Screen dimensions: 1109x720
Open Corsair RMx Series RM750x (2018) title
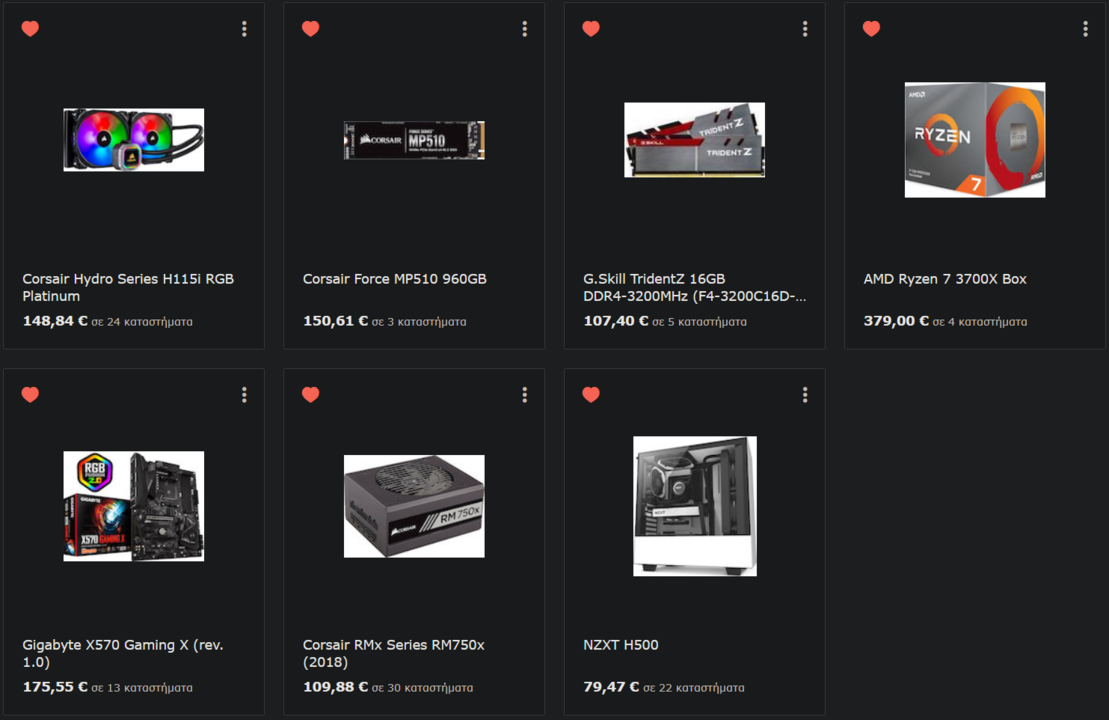[x=394, y=653]
